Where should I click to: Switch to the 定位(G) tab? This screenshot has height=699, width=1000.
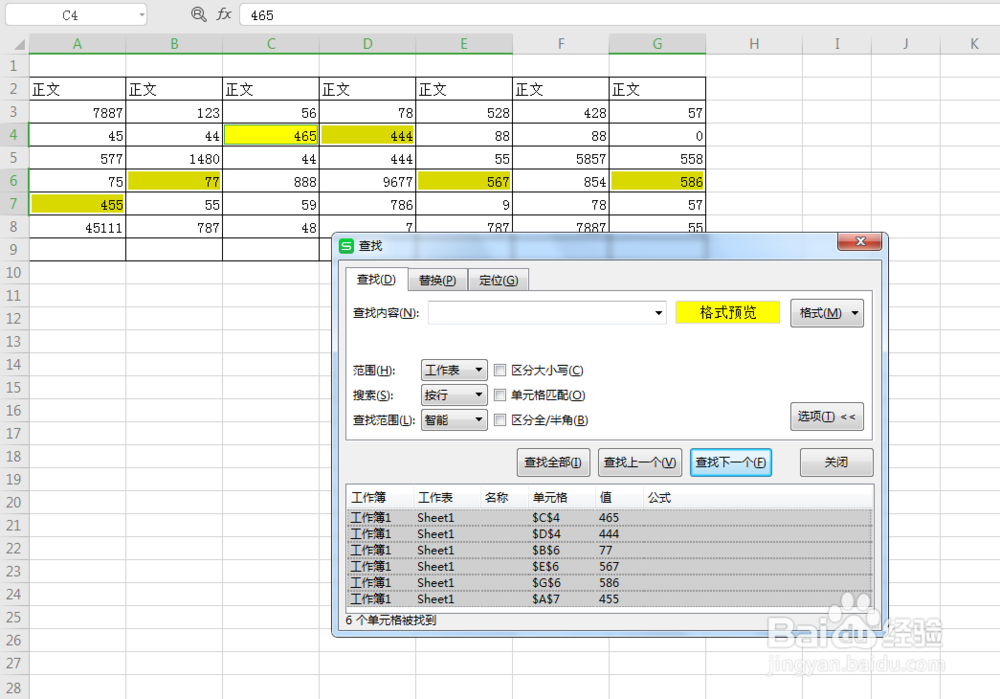tap(499, 280)
